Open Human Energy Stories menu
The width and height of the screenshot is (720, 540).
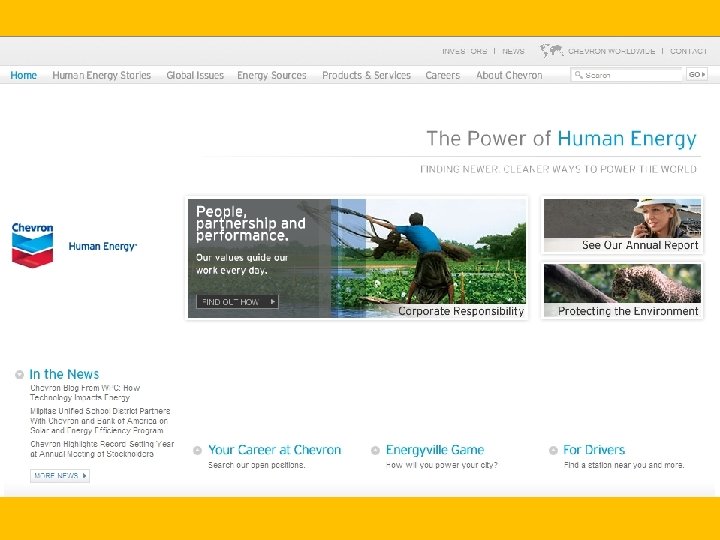101,75
